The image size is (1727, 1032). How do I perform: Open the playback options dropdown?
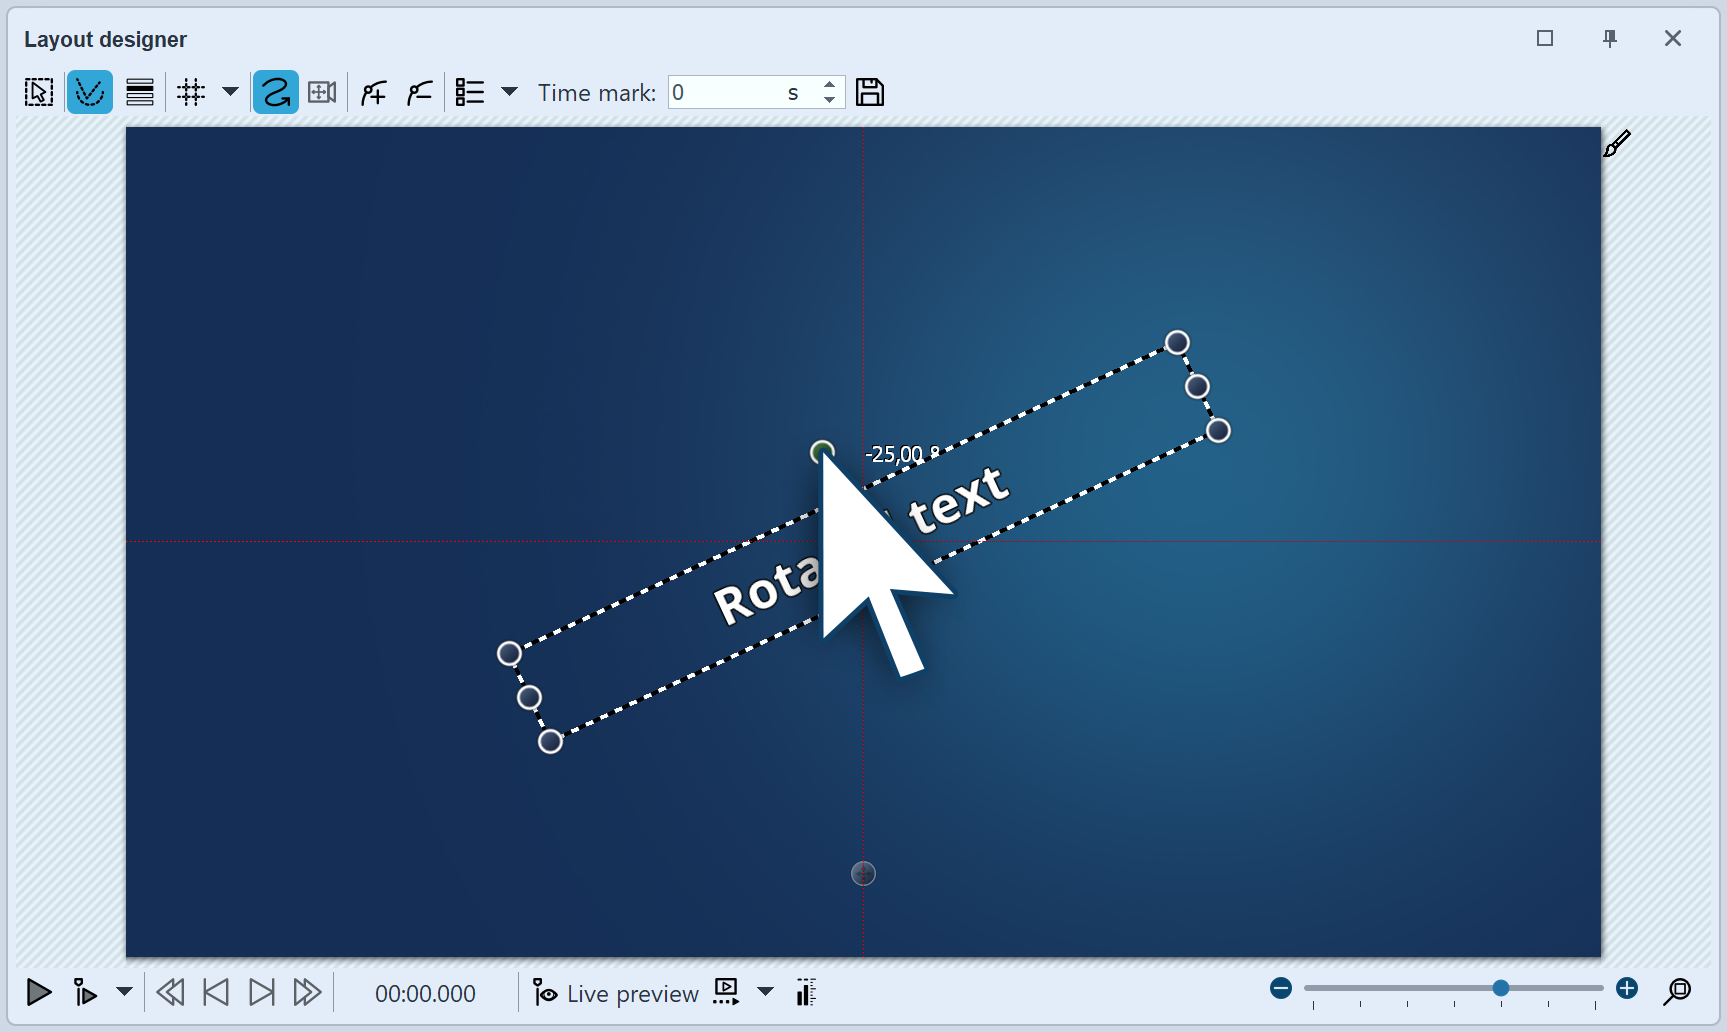(x=124, y=992)
